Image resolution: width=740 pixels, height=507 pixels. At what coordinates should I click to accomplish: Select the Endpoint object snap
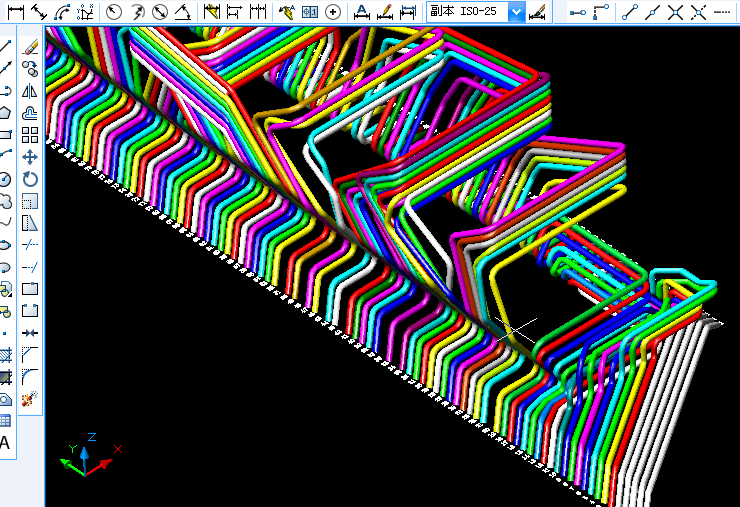click(x=630, y=12)
